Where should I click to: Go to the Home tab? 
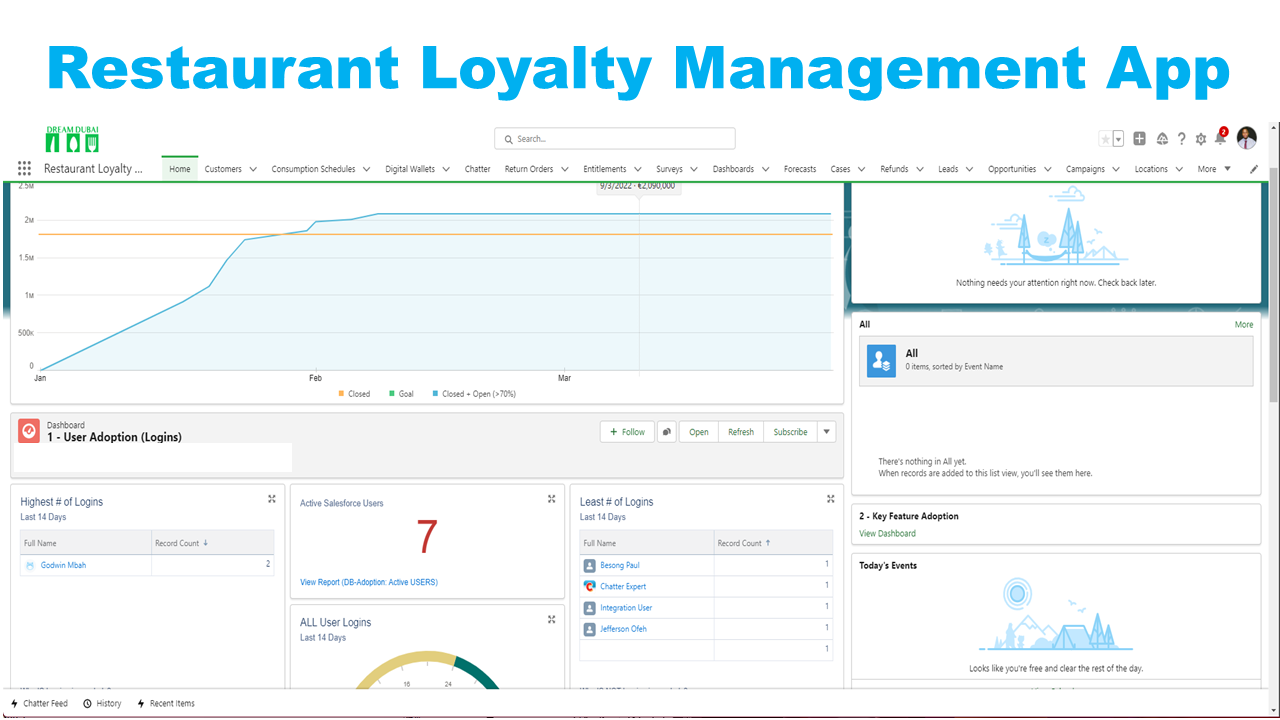180,169
